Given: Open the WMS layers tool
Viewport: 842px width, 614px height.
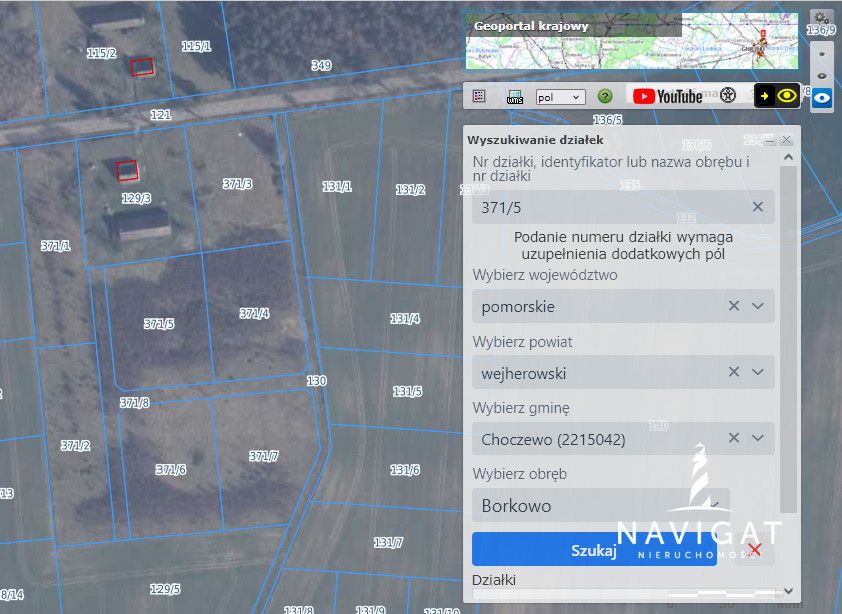Looking at the screenshot, I should 515,96.
